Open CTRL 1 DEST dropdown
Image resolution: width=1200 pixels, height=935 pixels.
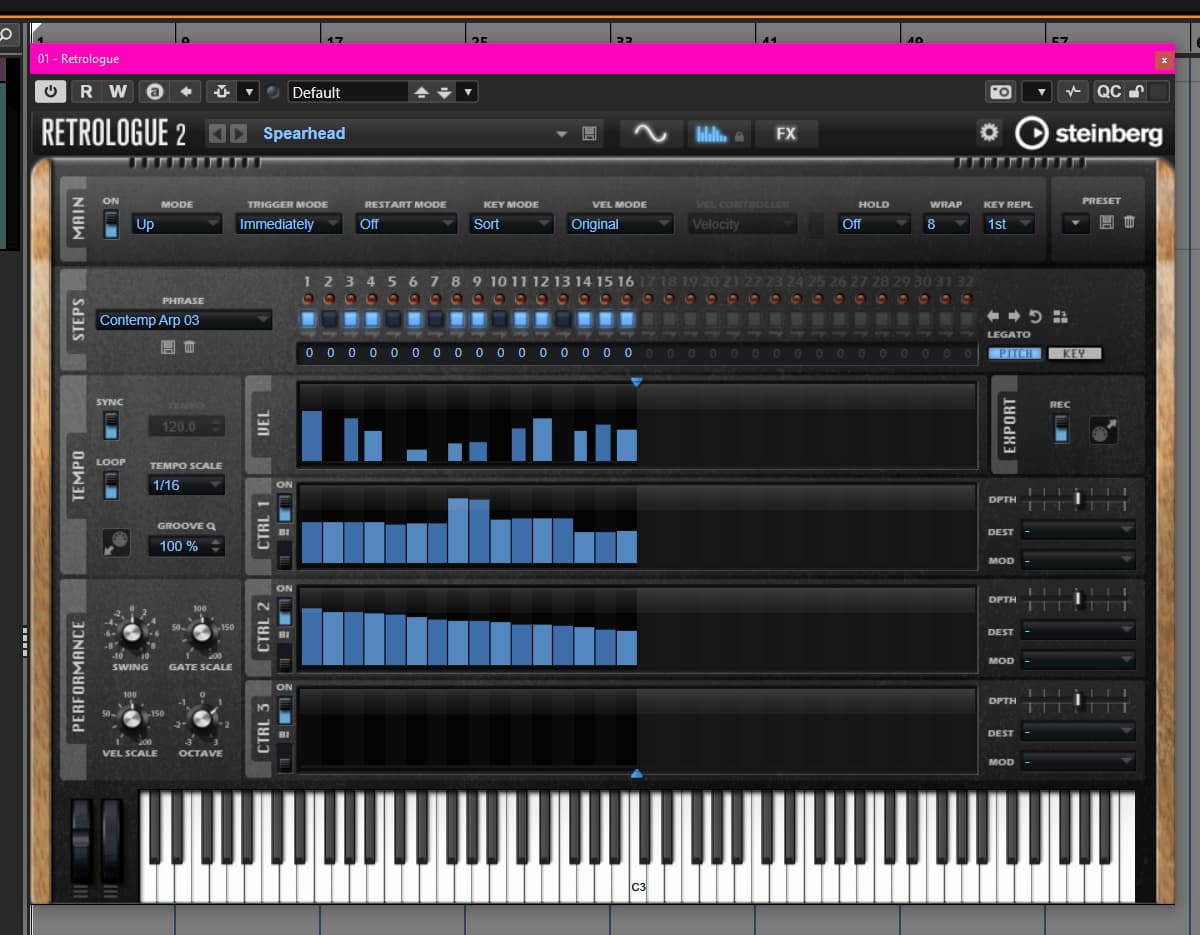(1079, 531)
